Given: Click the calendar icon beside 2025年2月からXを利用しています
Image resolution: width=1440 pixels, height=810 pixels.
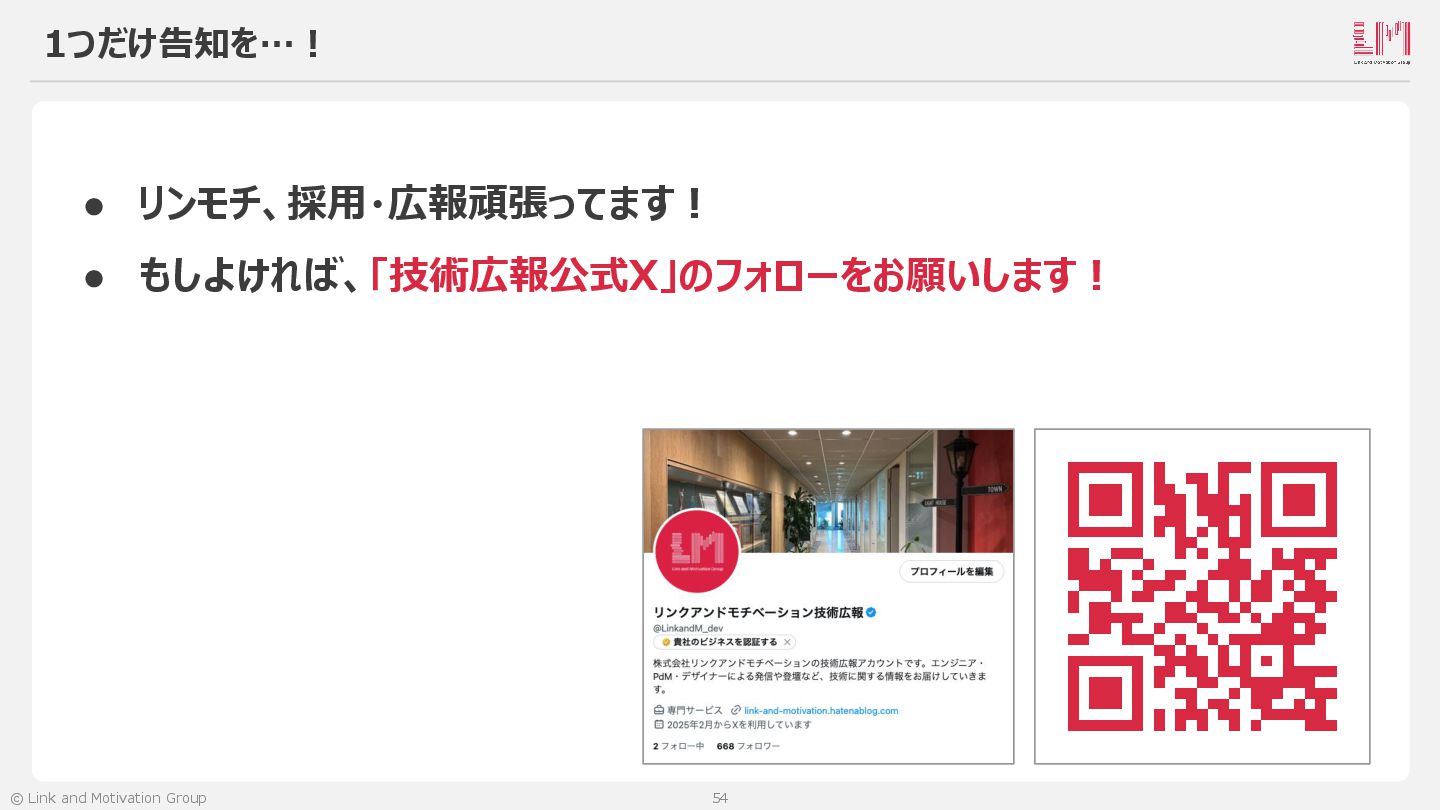Looking at the screenshot, I should (659, 724).
